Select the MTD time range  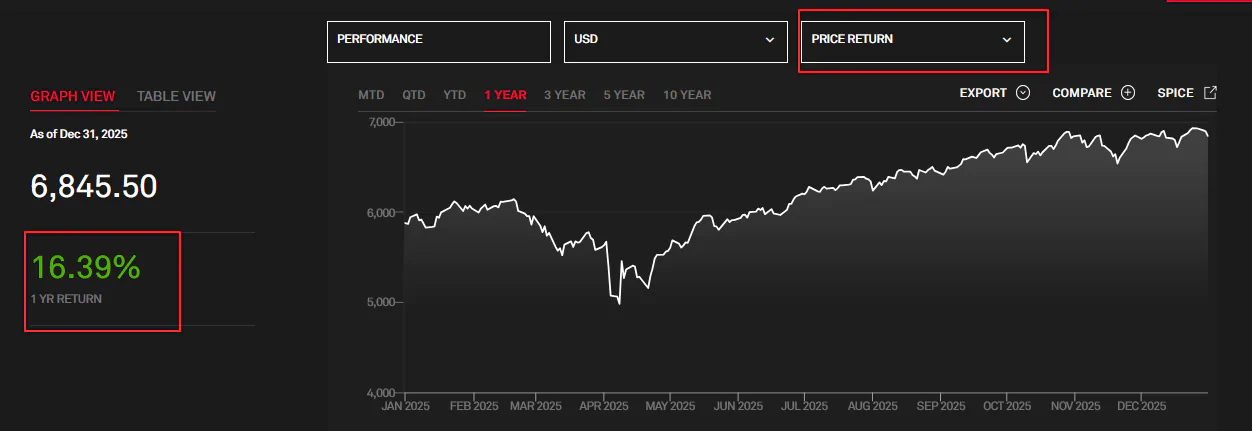tap(371, 95)
